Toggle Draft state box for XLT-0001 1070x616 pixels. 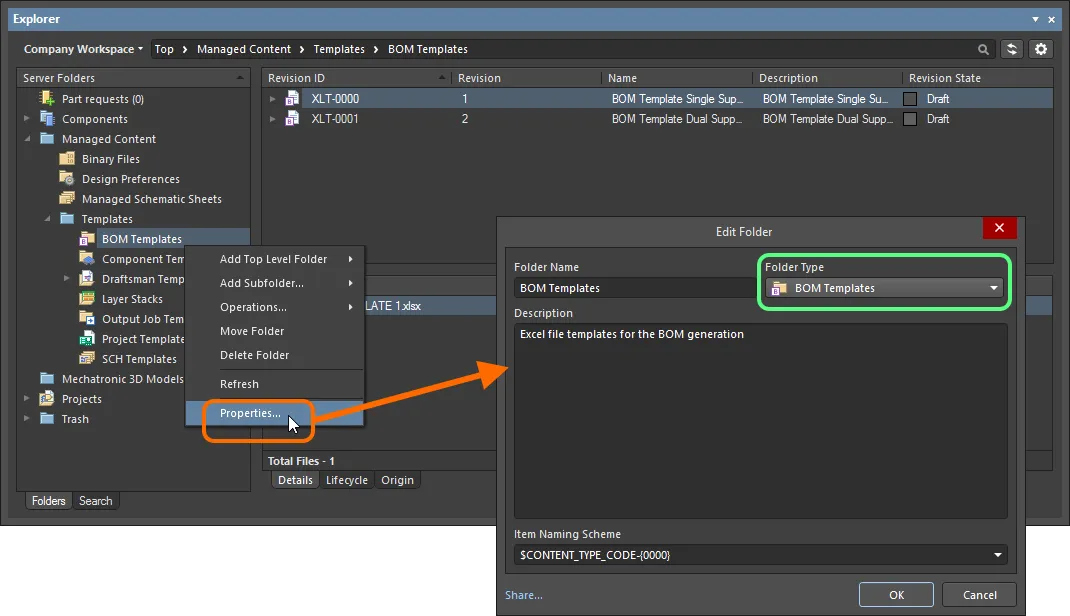910,119
